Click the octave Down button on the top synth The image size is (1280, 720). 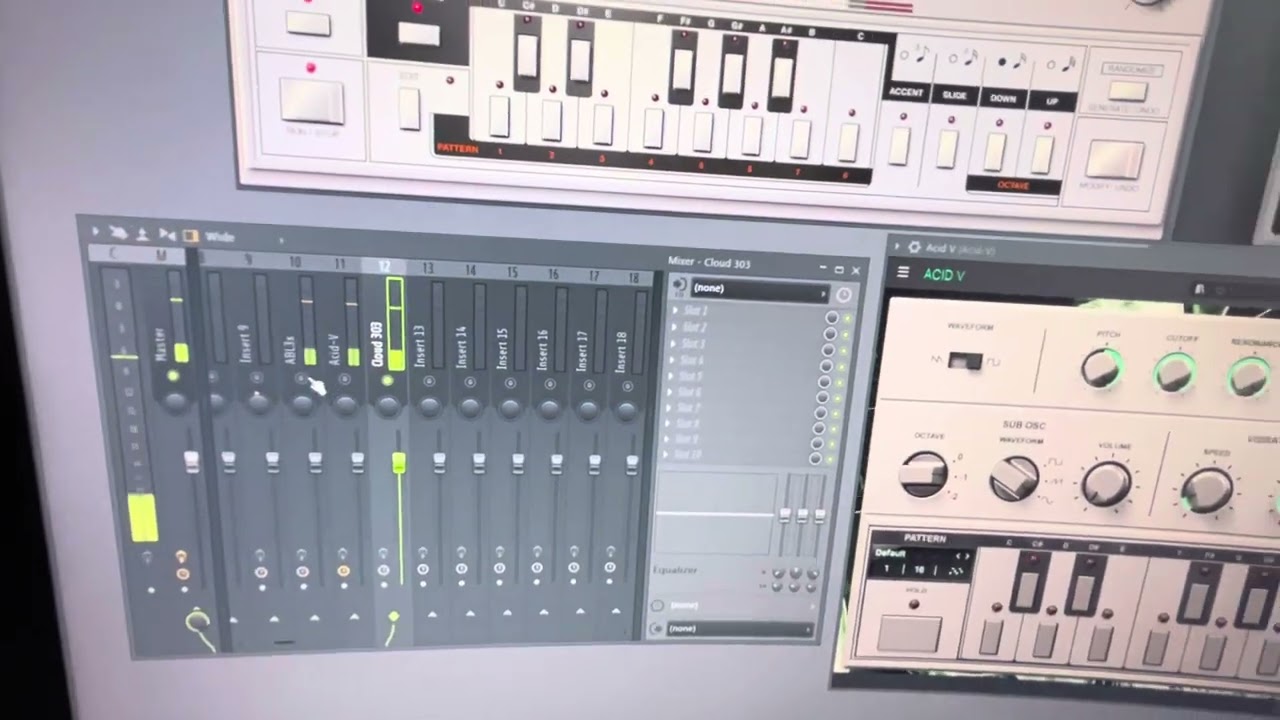tap(995, 152)
